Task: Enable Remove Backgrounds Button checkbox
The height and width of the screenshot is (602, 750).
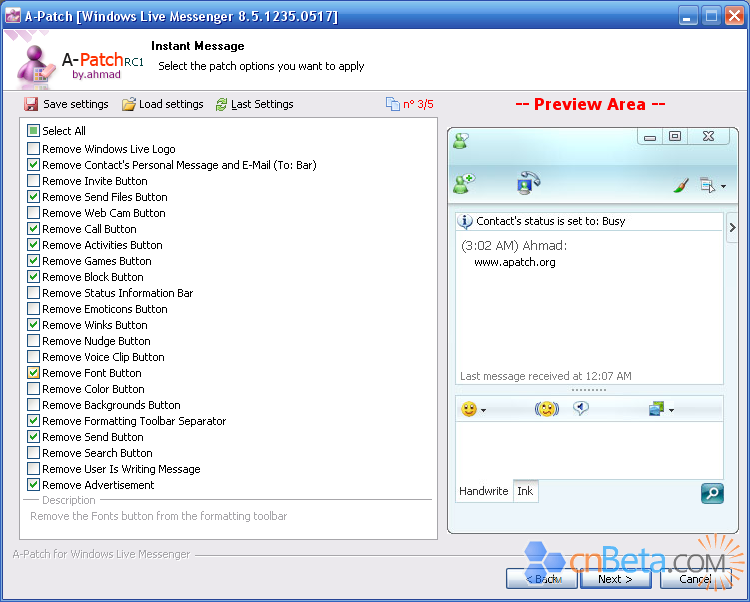Action: pos(33,405)
